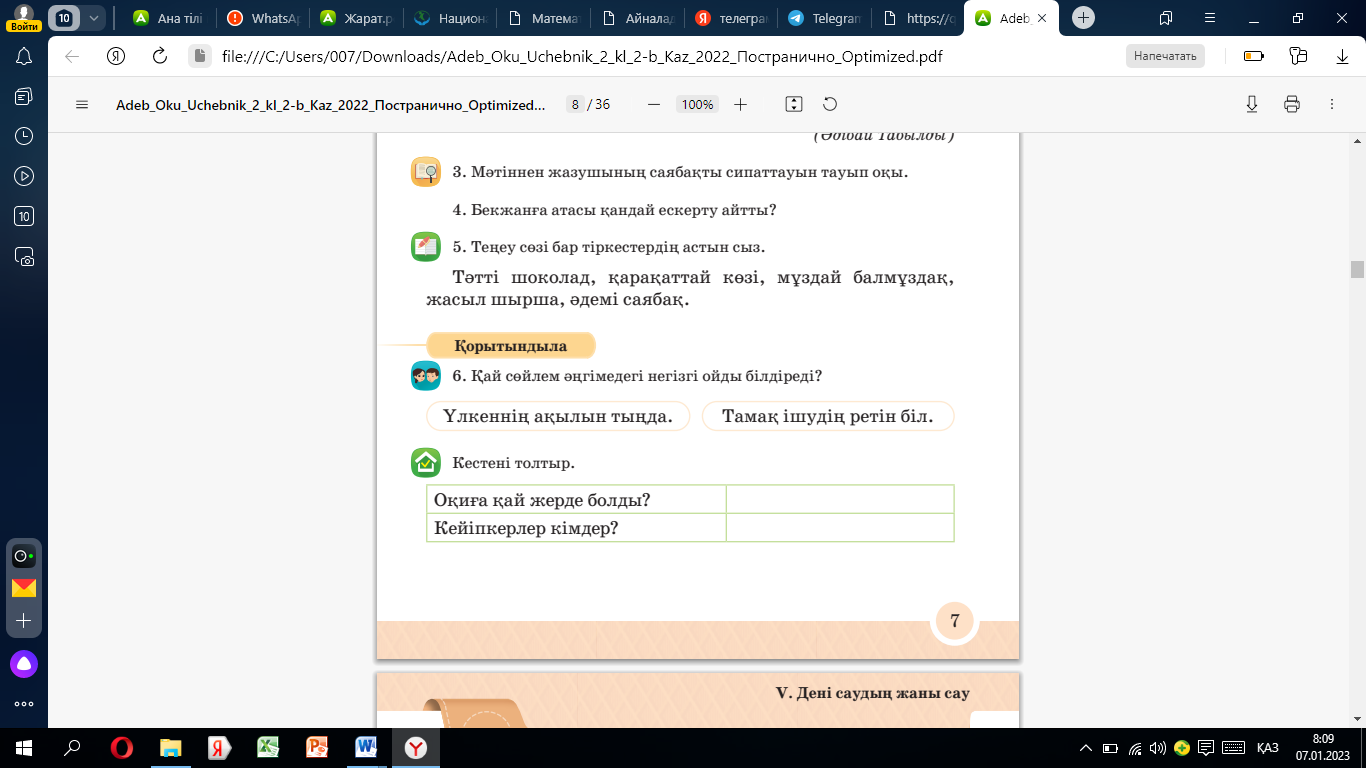Switch to the Жарат.р tab
Viewport: 1366px width, 768px height.
(x=355, y=18)
